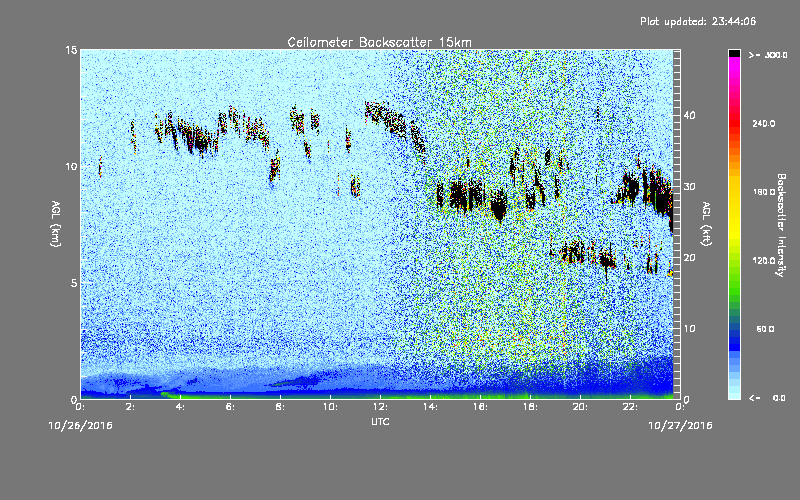The image size is (800, 500).
Task: Click the 5 km tick label on left axis
Action: point(74,283)
